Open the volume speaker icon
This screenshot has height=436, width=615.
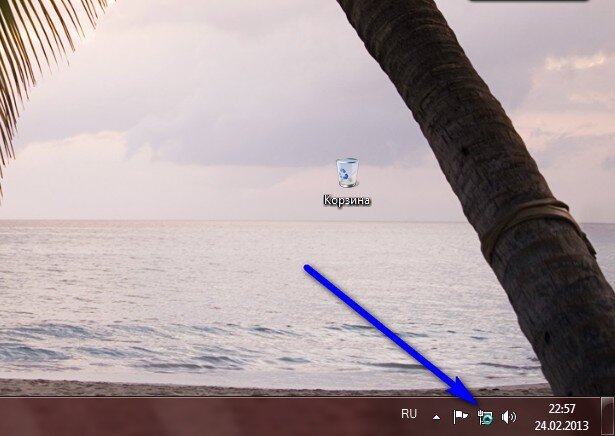click(509, 417)
